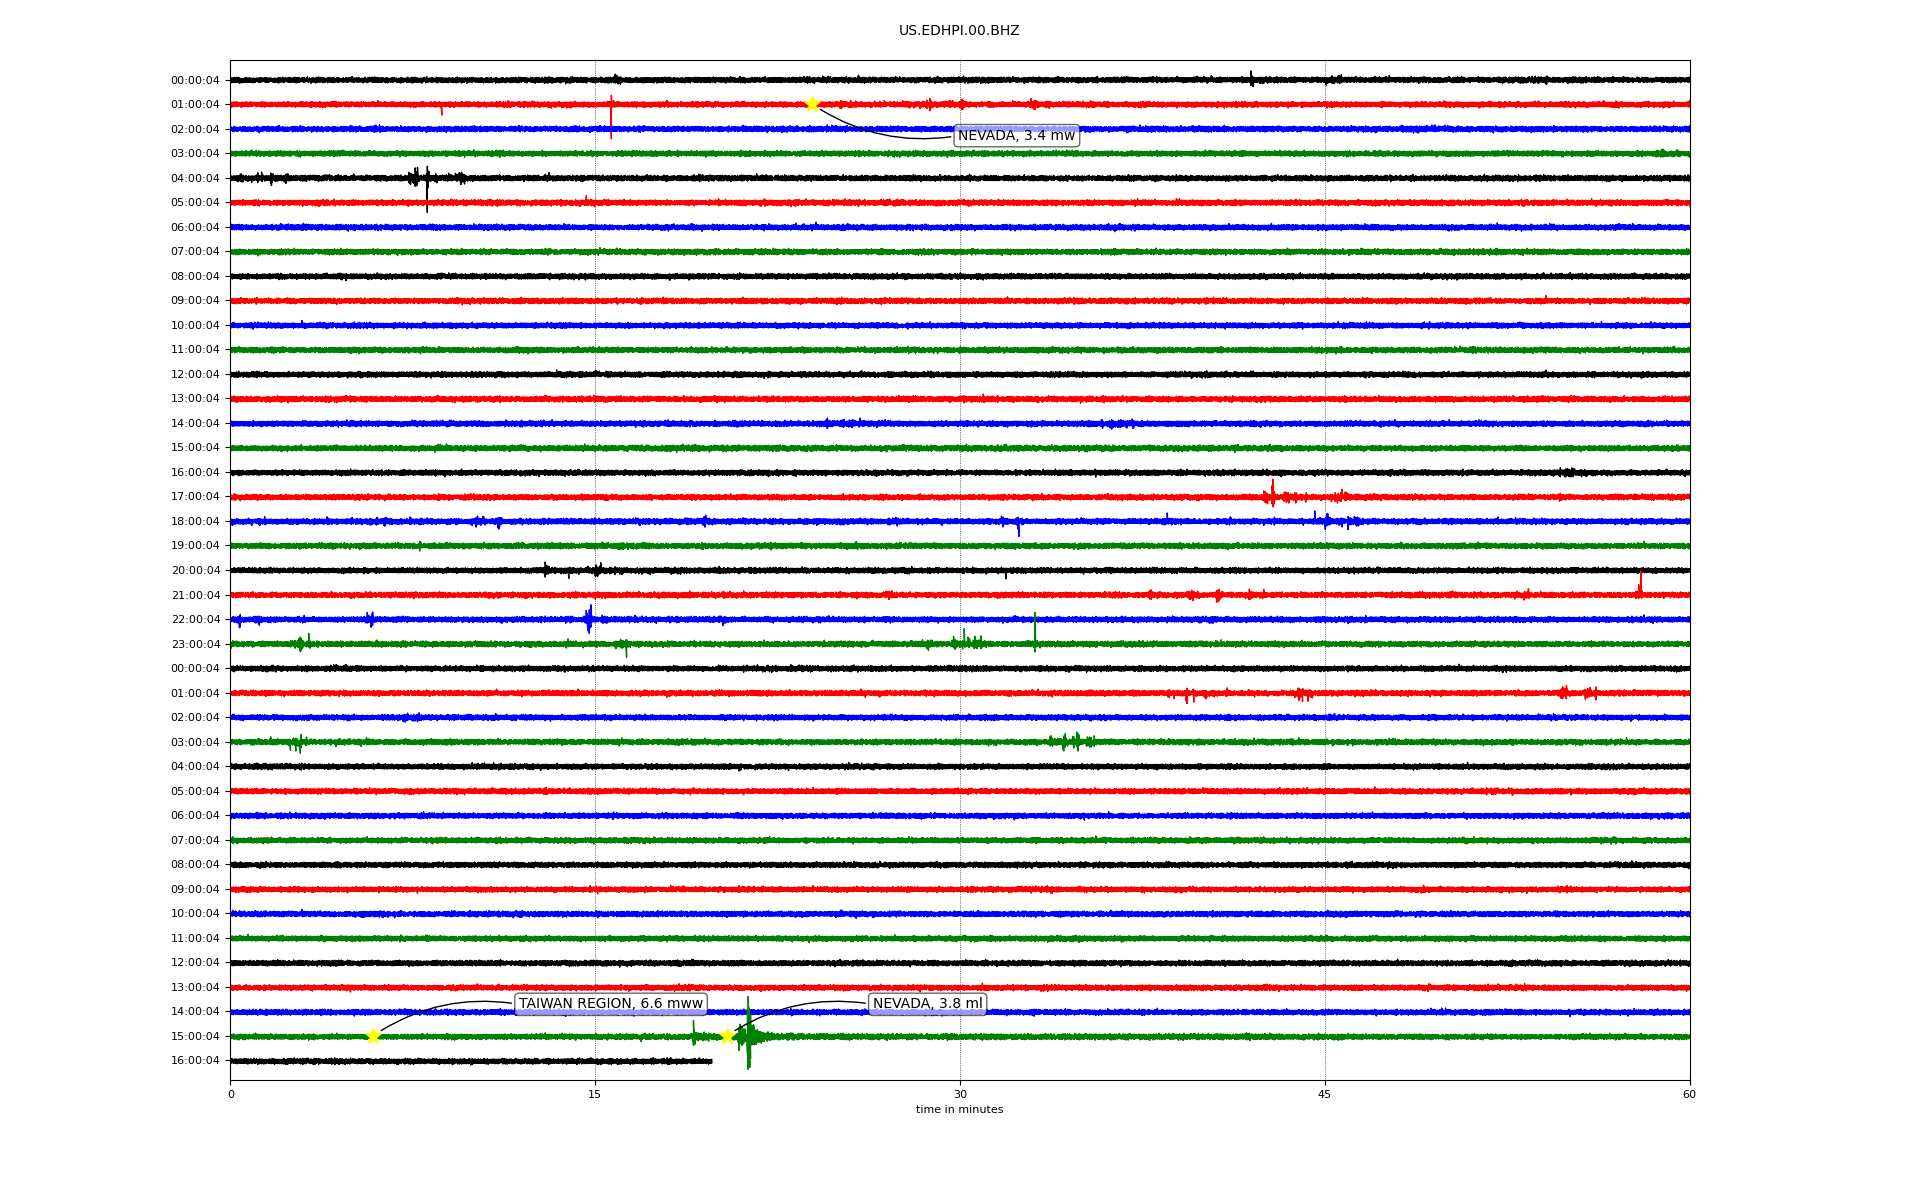
Task: Click the 17:00:04 row time label
Action: coord(195,497)
